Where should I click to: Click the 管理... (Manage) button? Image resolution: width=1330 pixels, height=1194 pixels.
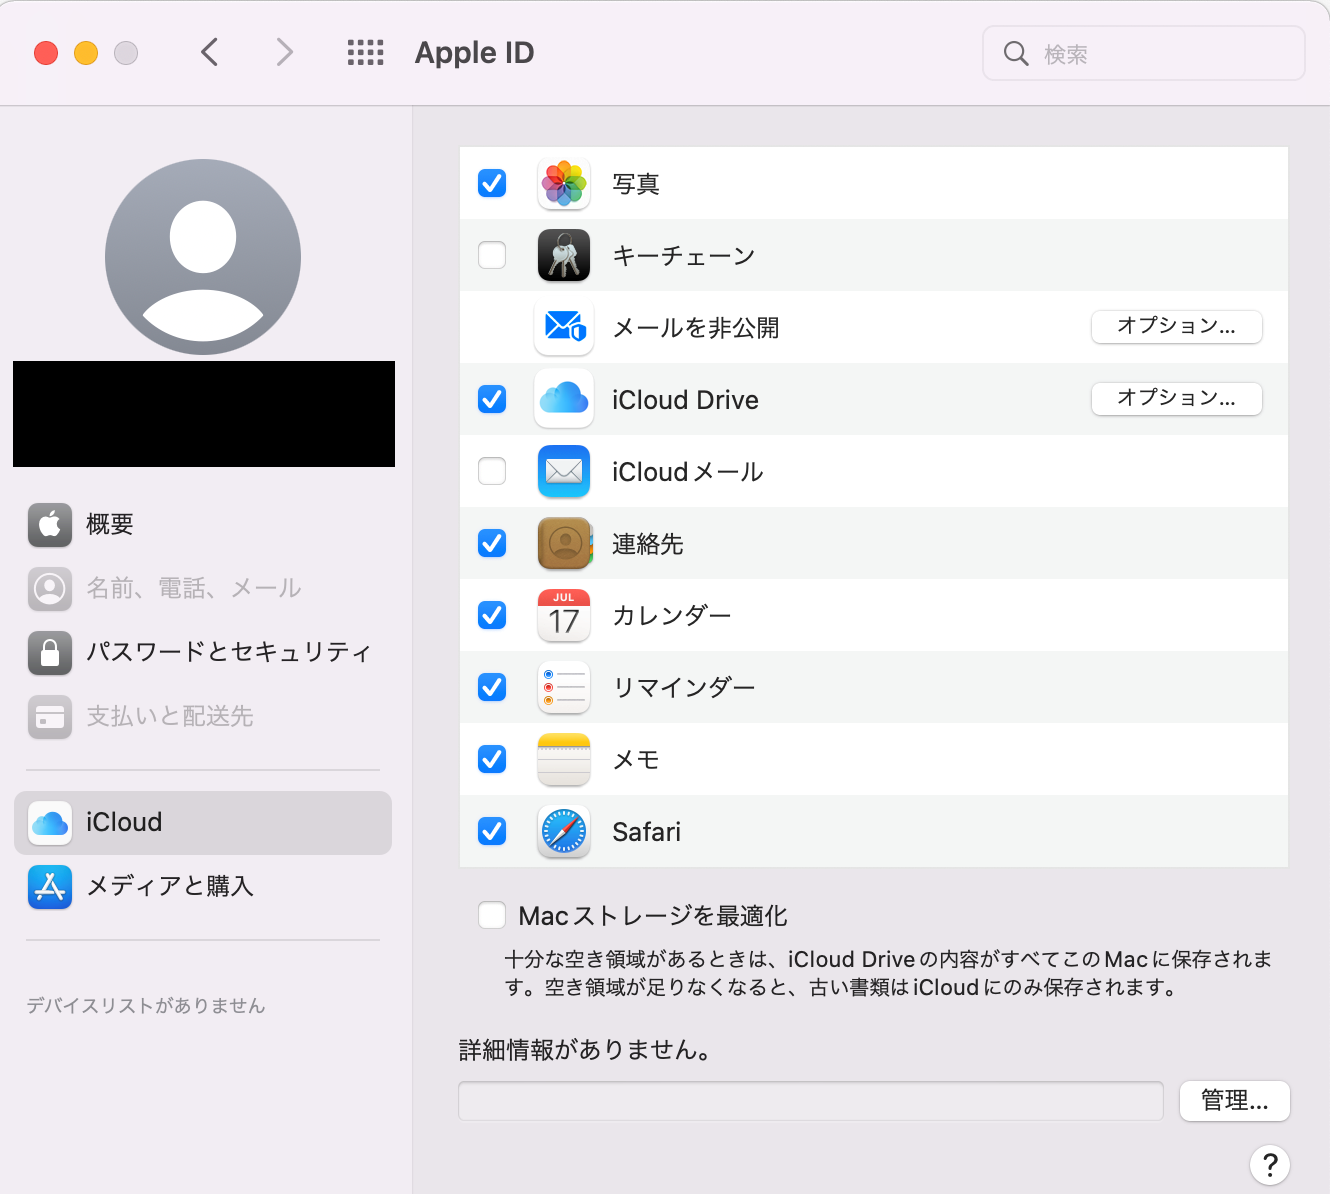1235,1101
